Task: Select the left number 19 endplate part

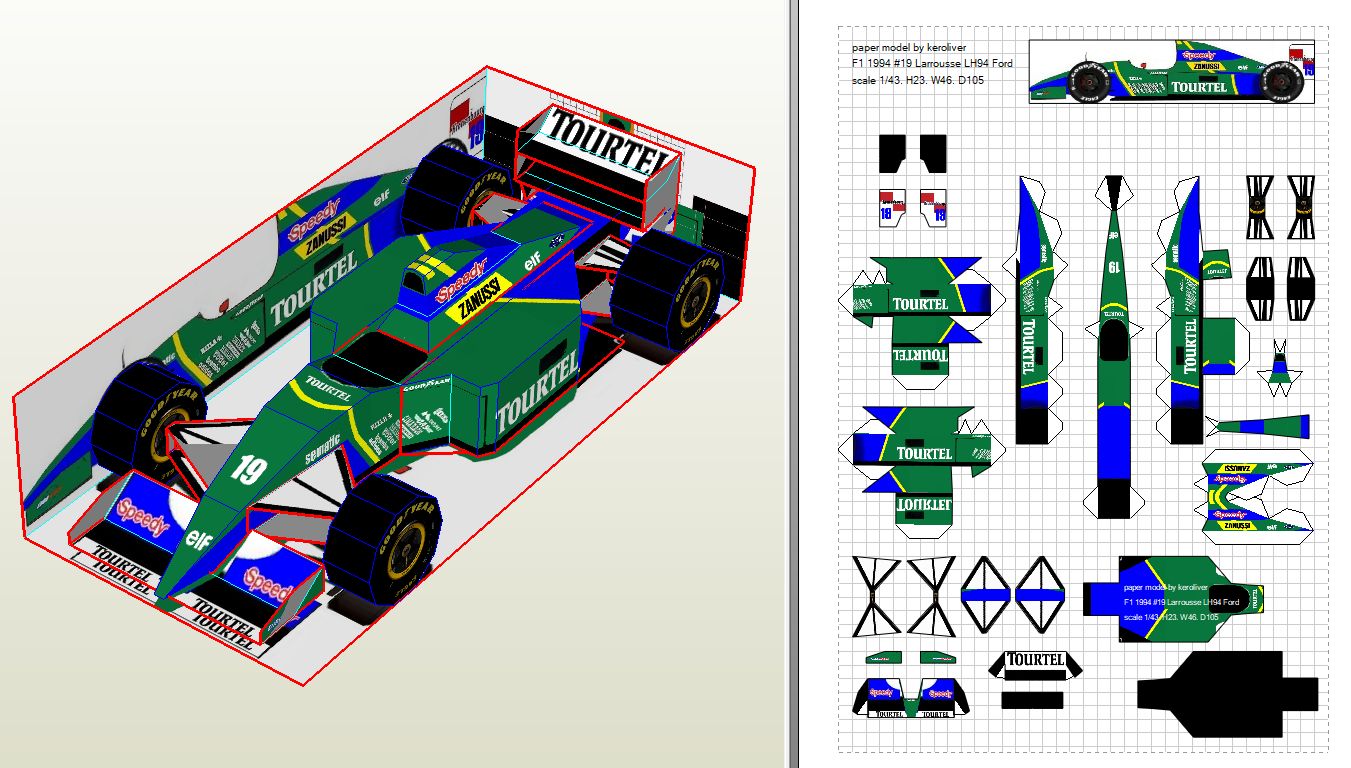Action: pyautogui.click(x=892, y=208)
